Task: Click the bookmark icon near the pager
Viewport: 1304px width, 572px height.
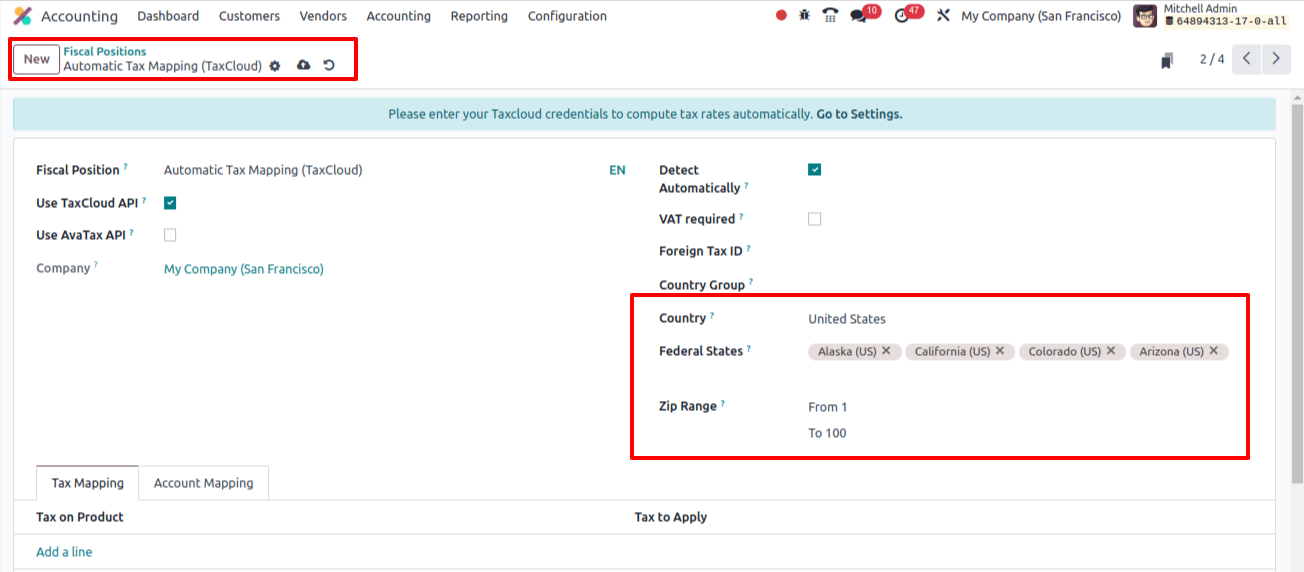Action: coord(1166,60)
